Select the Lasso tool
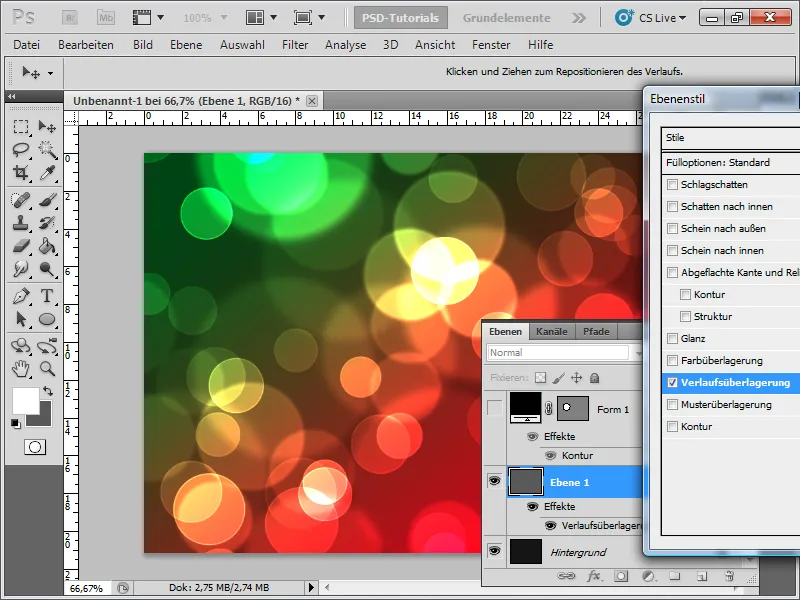This screenshot has width=800, height=600. point(20,149)
